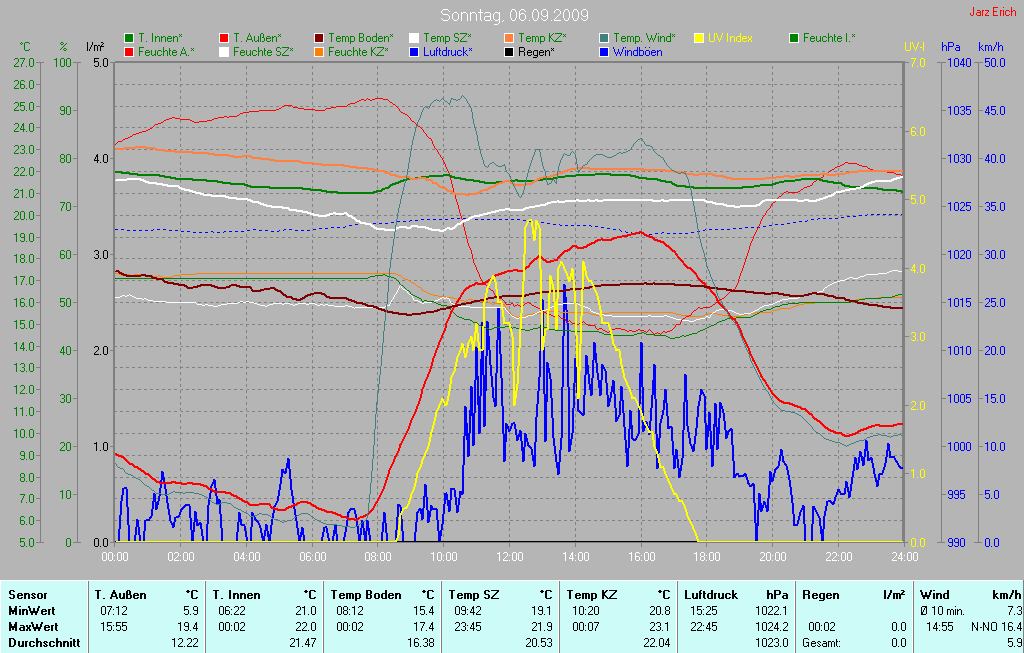Click the MinWert row header
1024x653 pixels.
[32, 611]
